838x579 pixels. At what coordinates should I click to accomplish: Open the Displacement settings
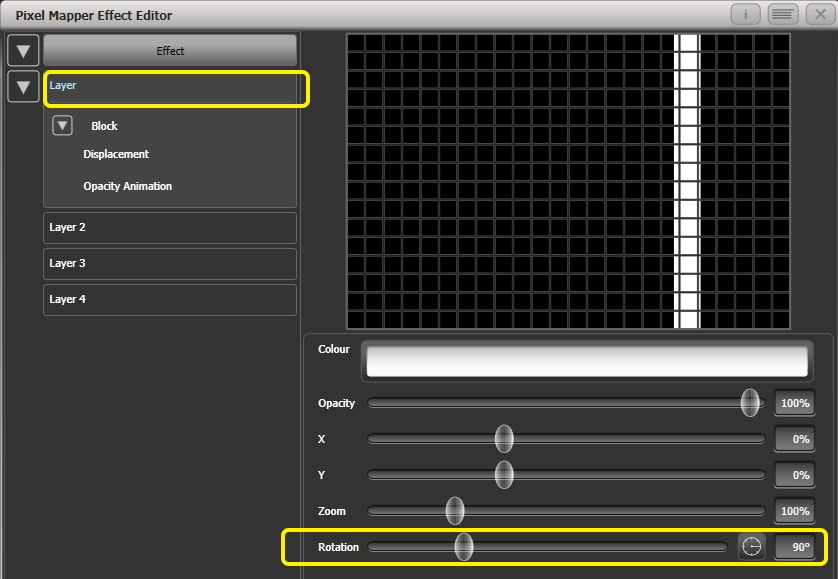(x=116, y=154)
